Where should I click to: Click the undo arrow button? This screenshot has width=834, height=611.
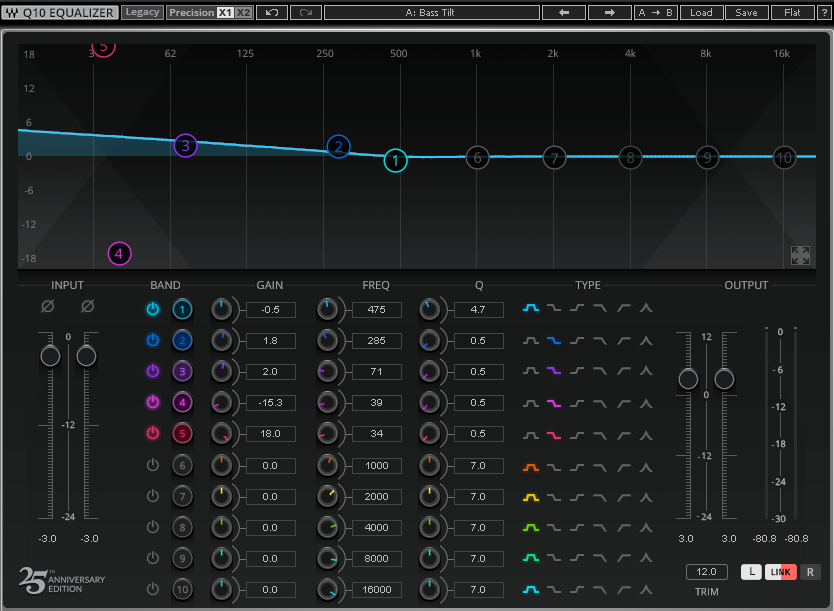tap(272, 12)
